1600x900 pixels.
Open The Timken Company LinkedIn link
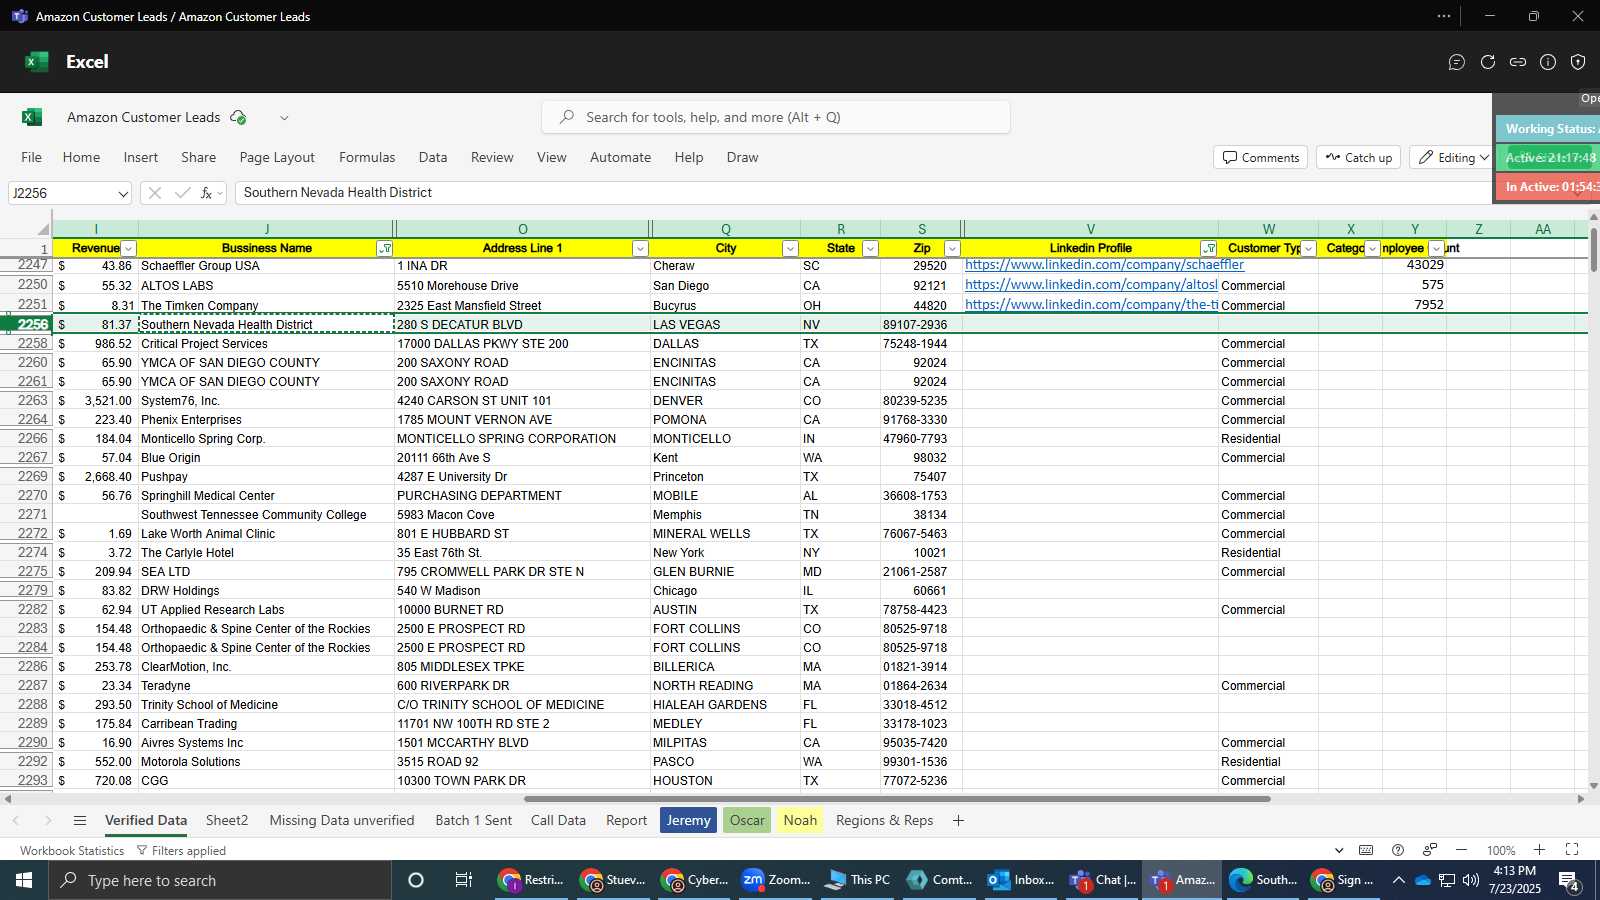1091,305
